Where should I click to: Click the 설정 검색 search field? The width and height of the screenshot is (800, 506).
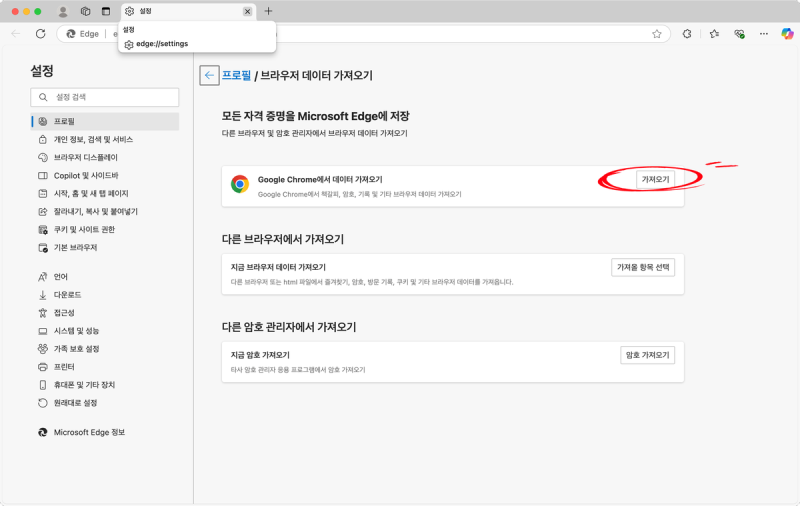(105, 97)
